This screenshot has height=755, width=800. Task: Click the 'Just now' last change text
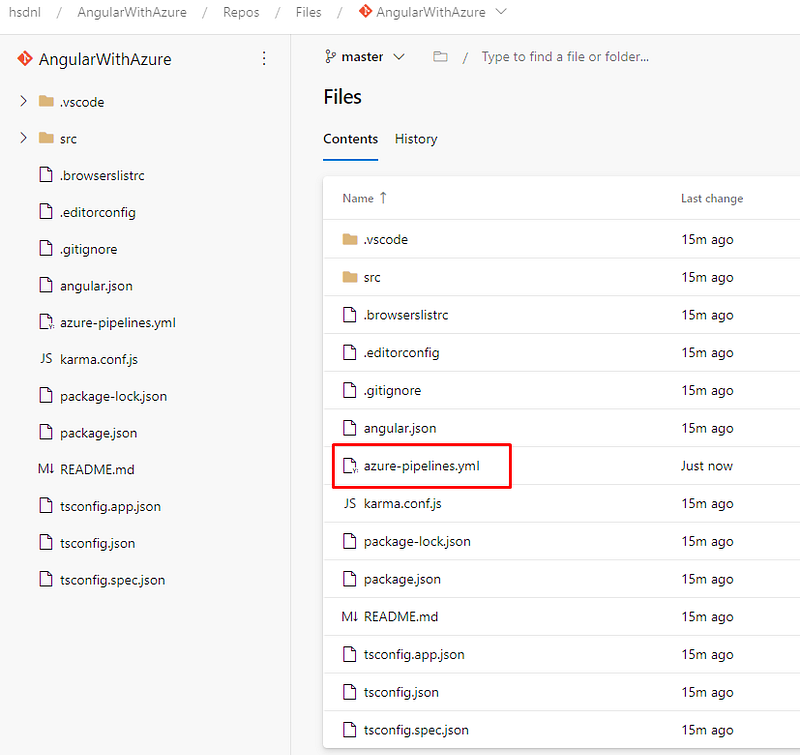[707, 466]
